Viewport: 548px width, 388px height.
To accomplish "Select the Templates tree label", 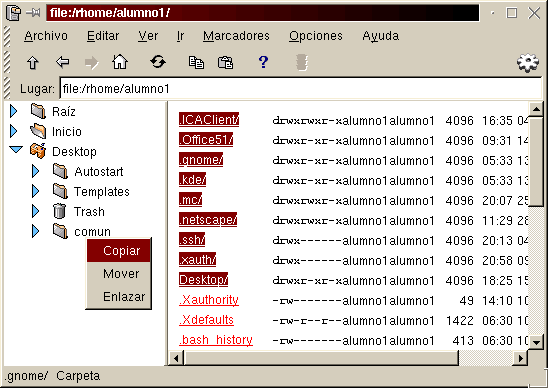I will click(x=102, y=192).
